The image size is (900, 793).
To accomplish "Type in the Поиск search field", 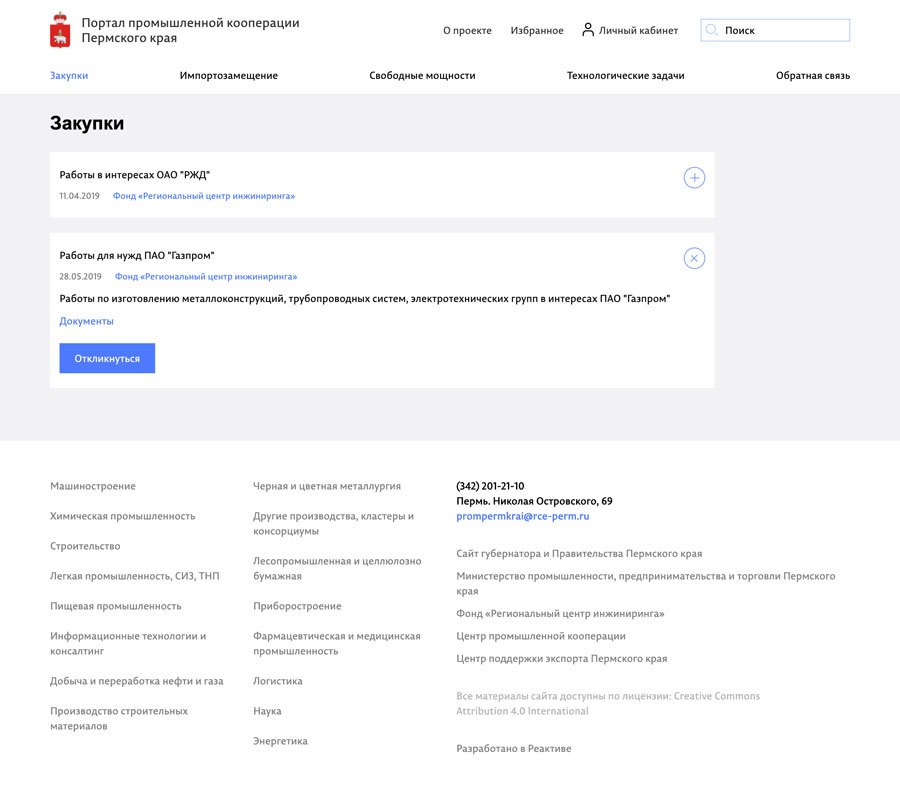I will point(785,30).
